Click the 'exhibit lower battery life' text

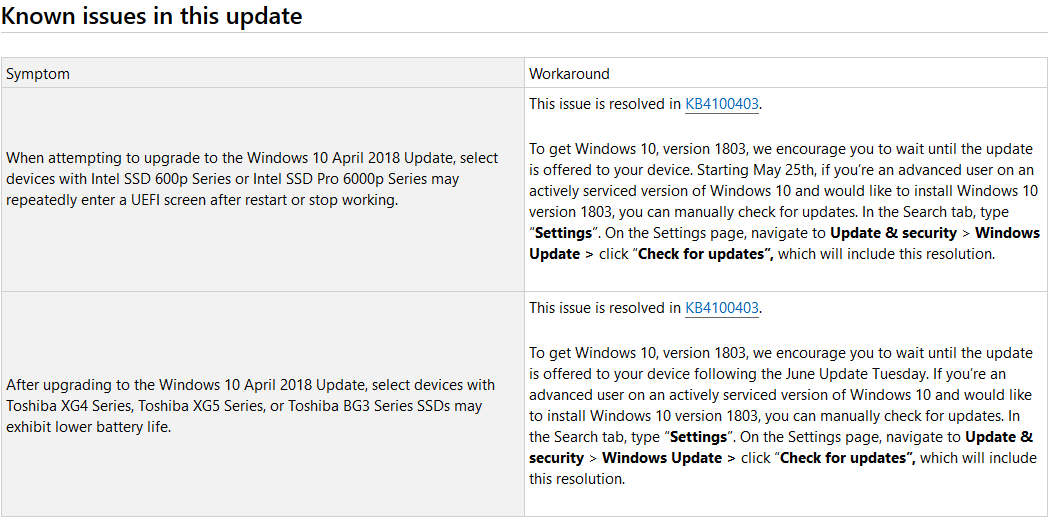[x=88, y=427]
